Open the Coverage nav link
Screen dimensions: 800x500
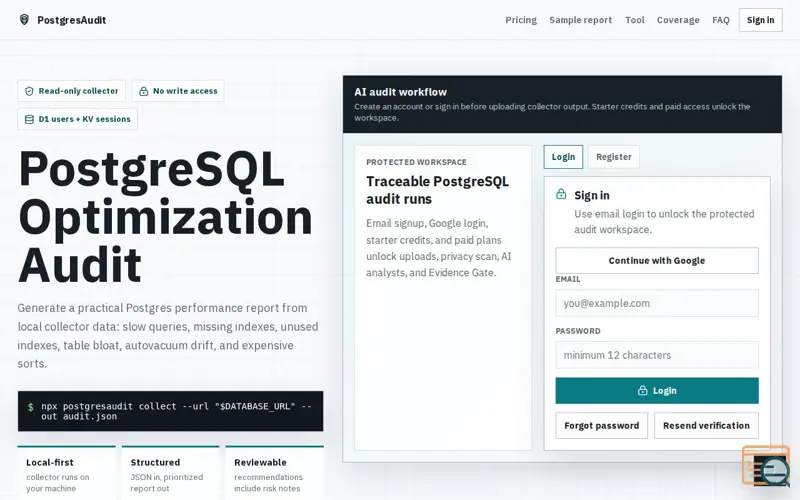pos(678,20)
